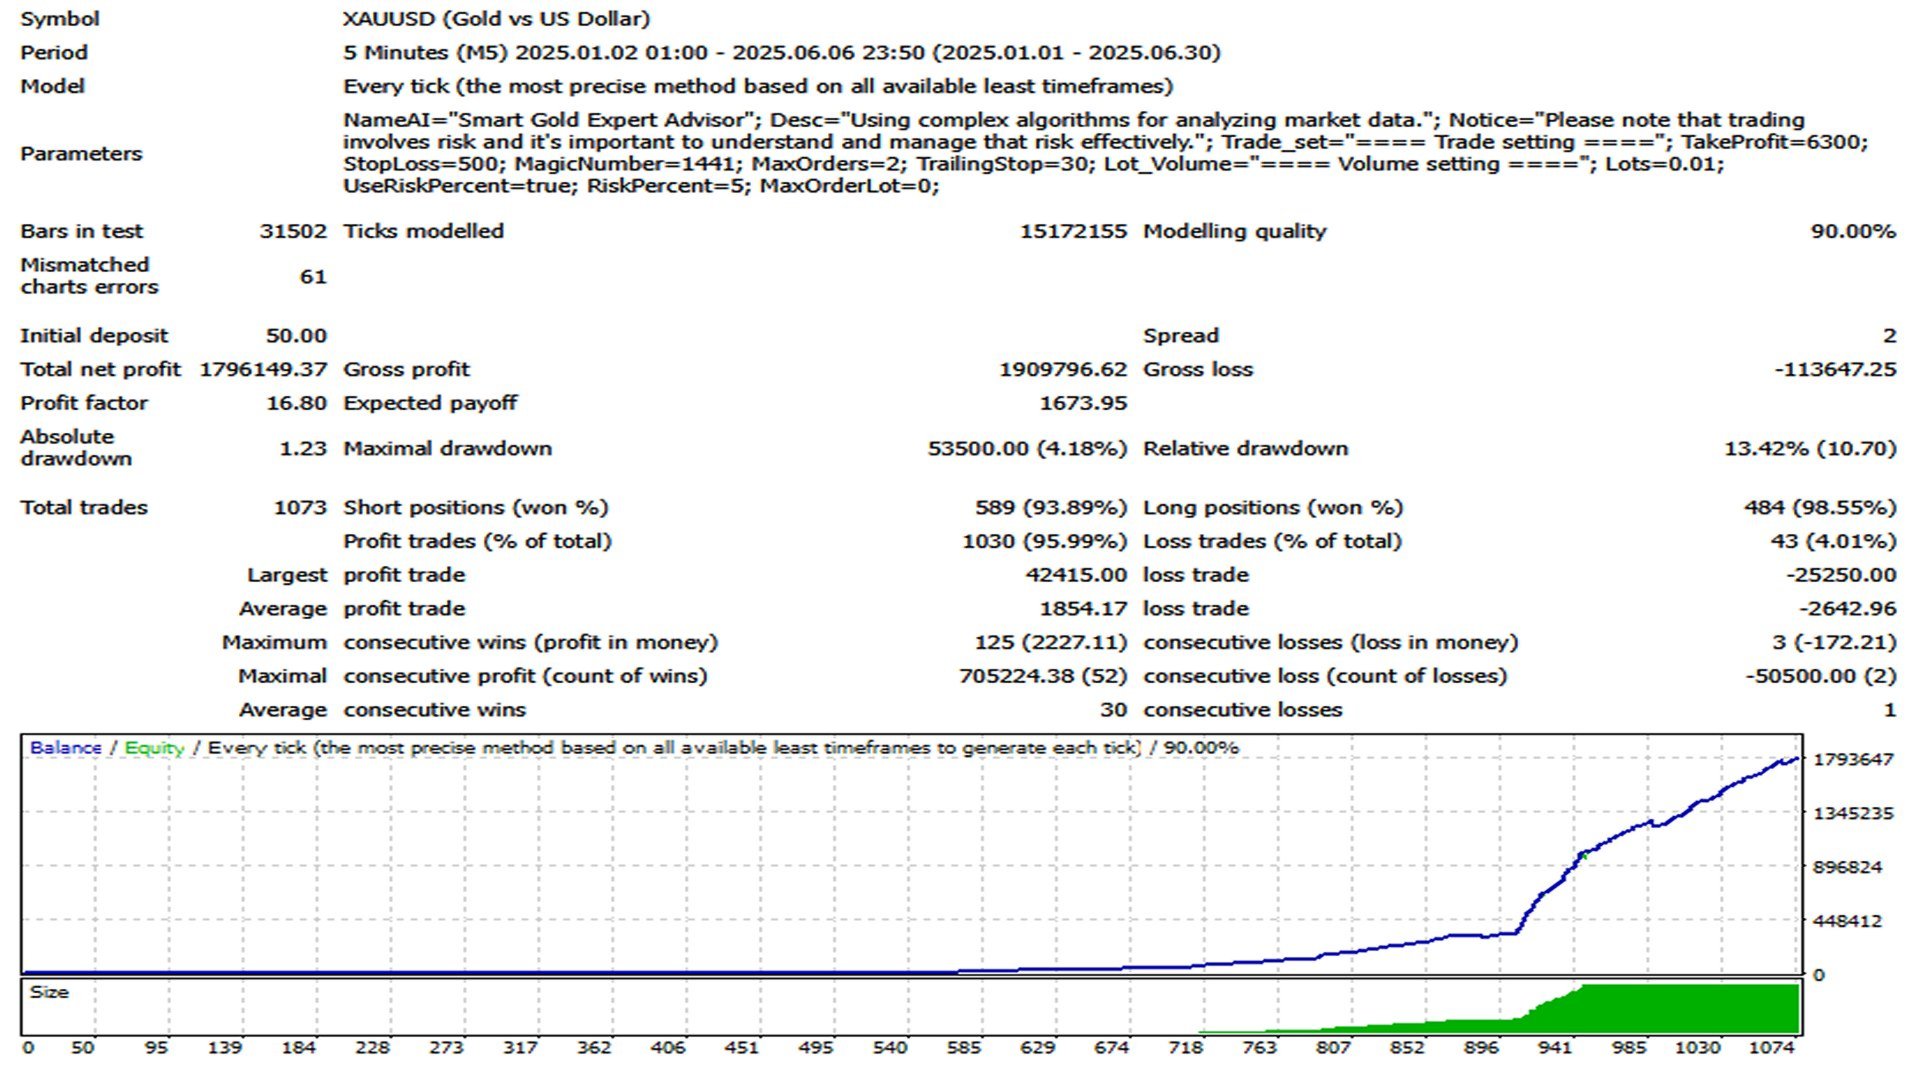Click the Initial deposit value 50.00

tap(296, 336)
